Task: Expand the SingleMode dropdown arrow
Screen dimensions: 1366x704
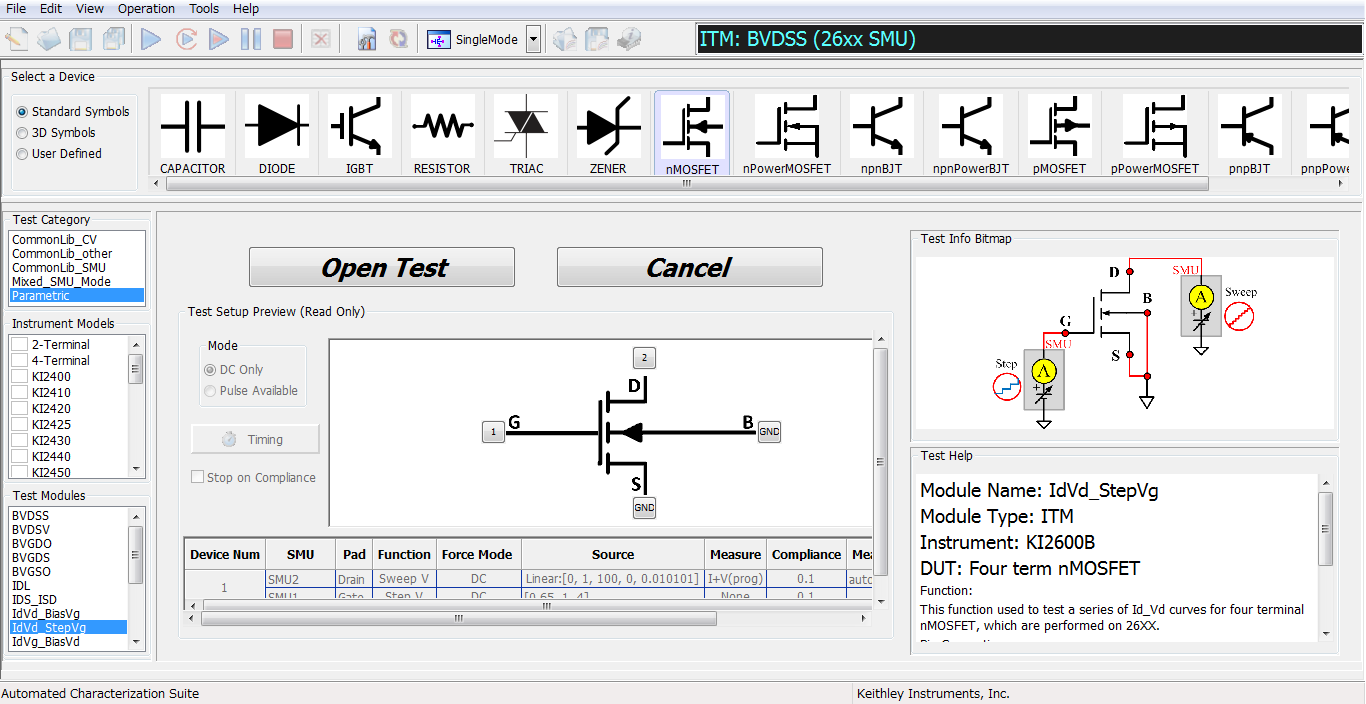Action: point(533,40)
